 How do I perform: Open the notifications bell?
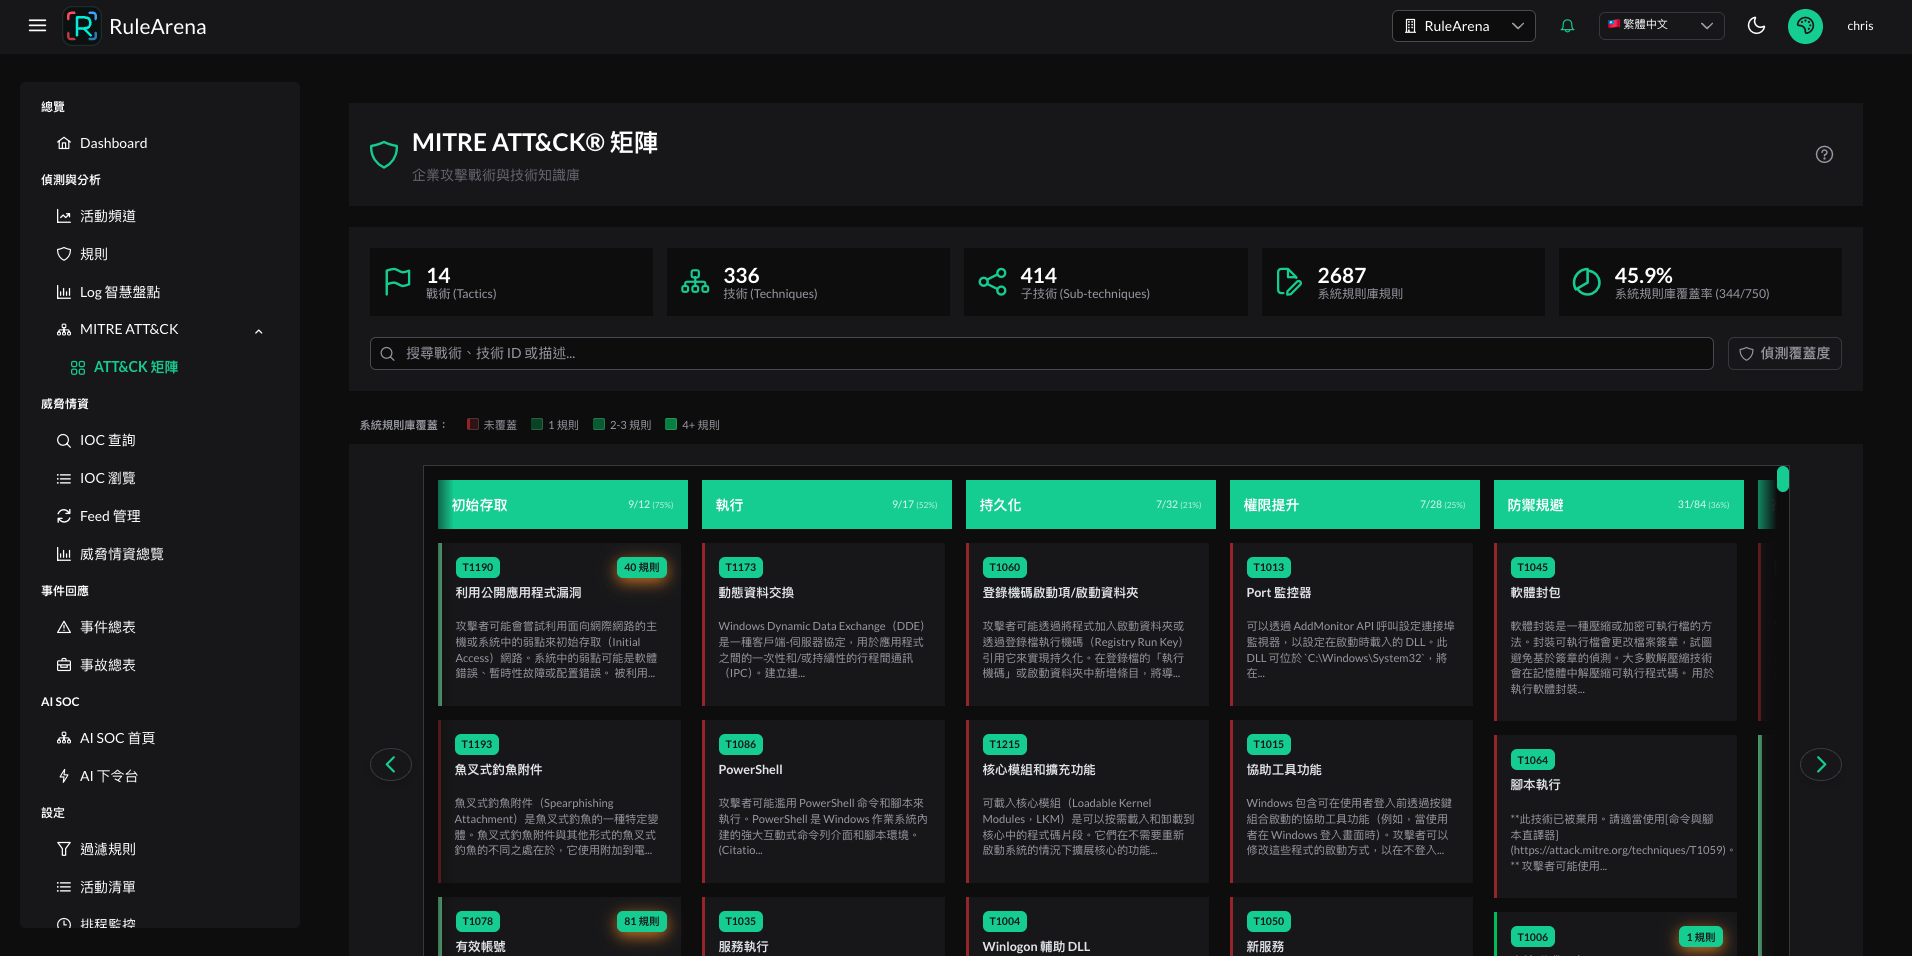tap(1567, 26)
